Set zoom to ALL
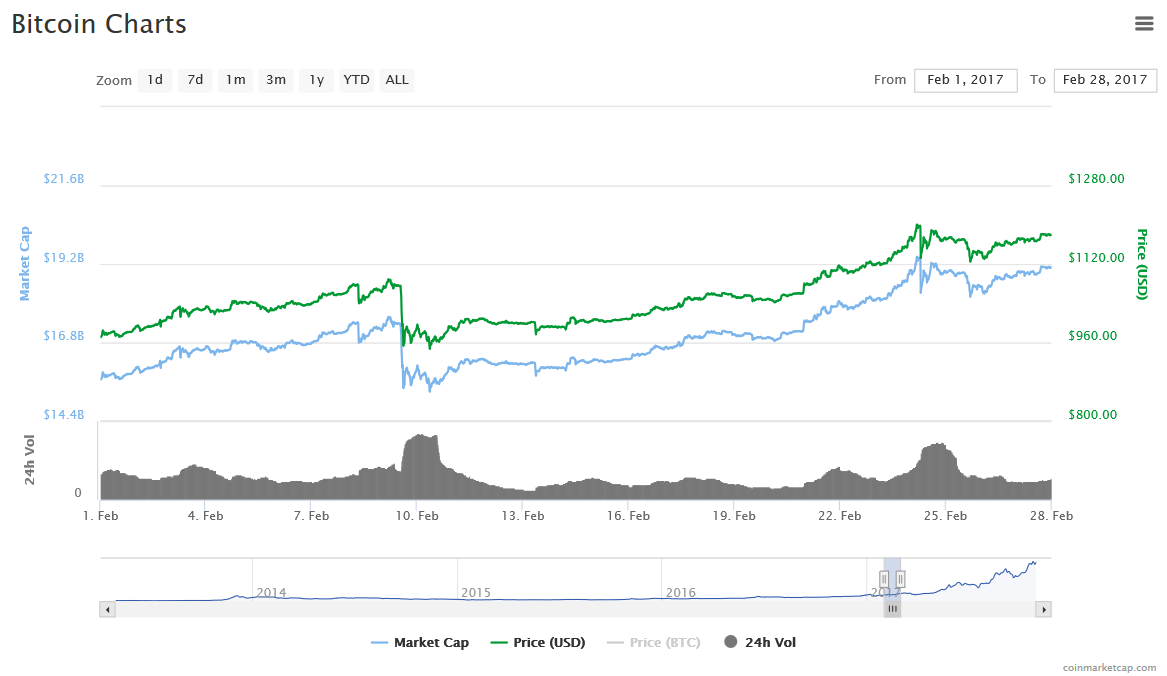This screenshot has height=676, width=1167. [x=397, y=80]
